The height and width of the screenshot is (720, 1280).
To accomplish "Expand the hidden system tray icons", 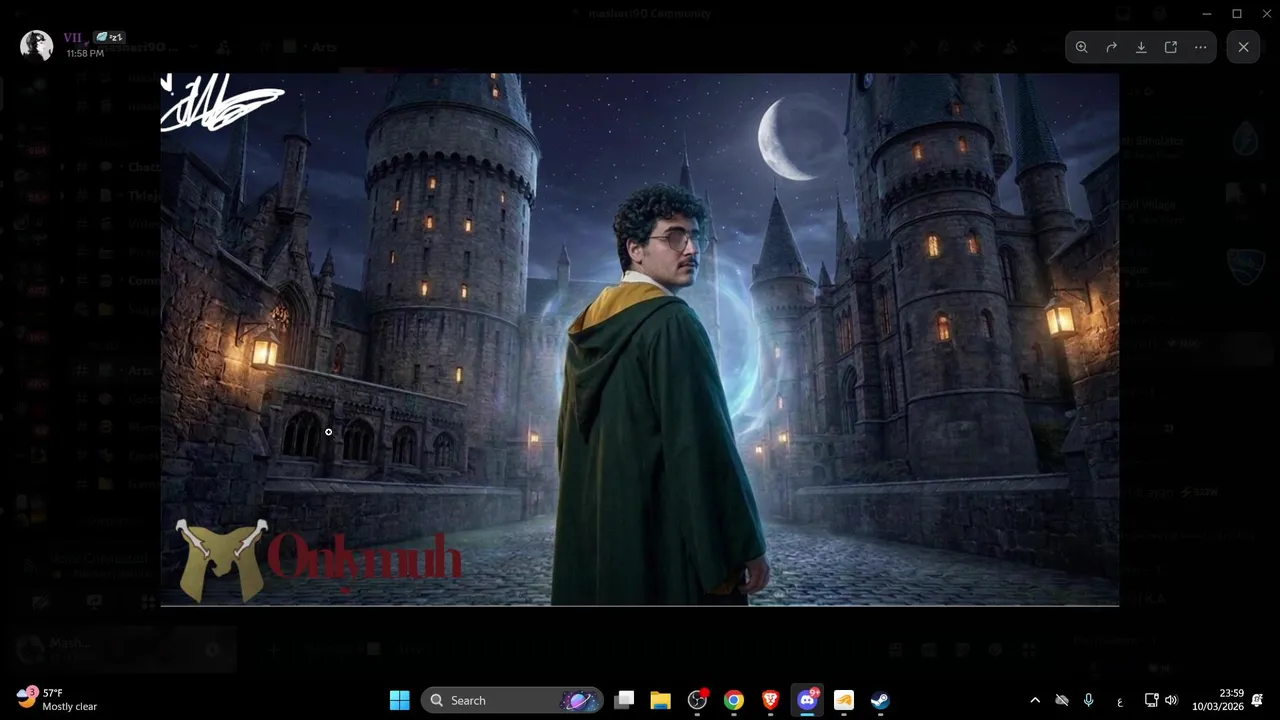I will pos(1035,700).
